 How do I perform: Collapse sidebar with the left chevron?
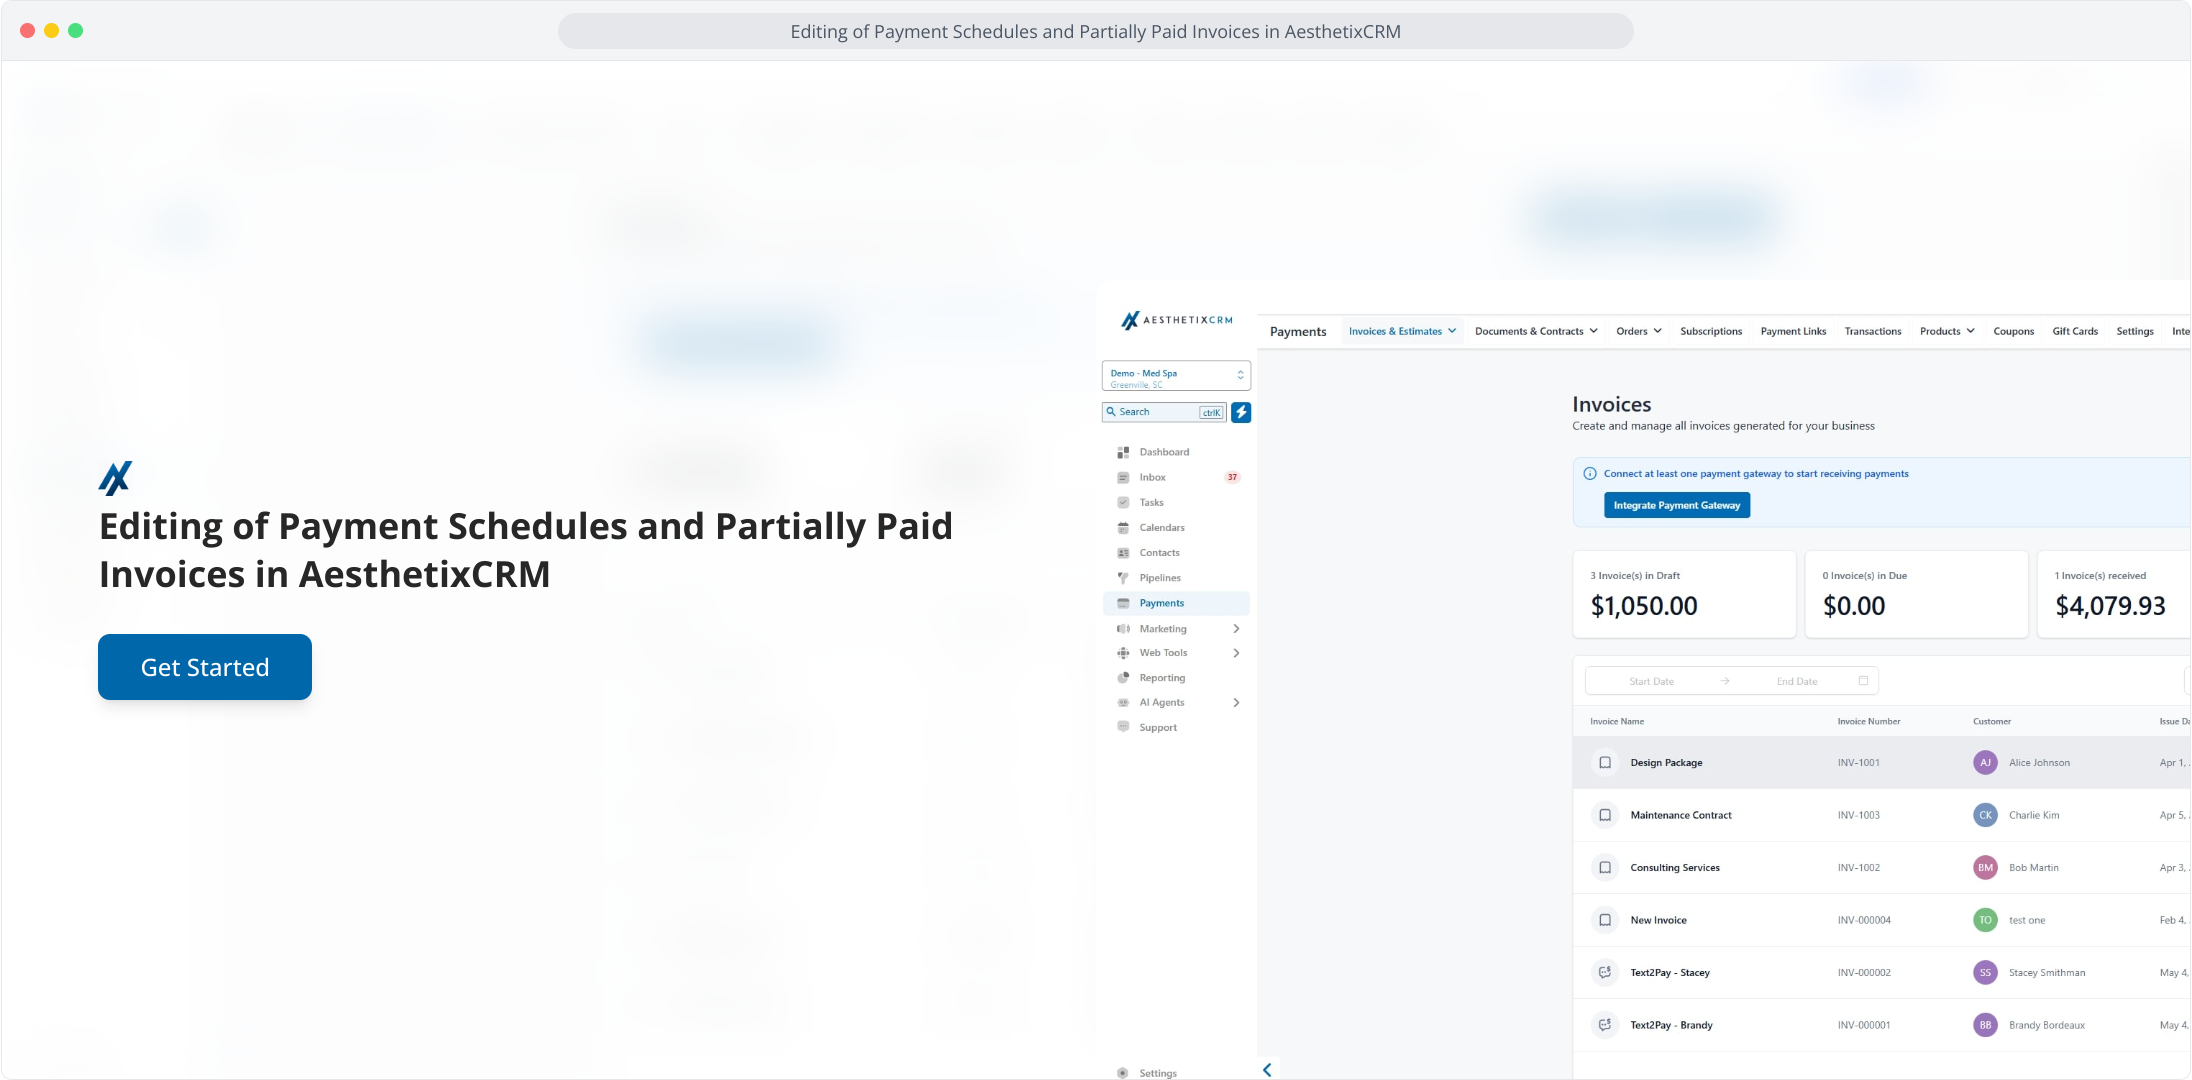pos(1267,1070)
